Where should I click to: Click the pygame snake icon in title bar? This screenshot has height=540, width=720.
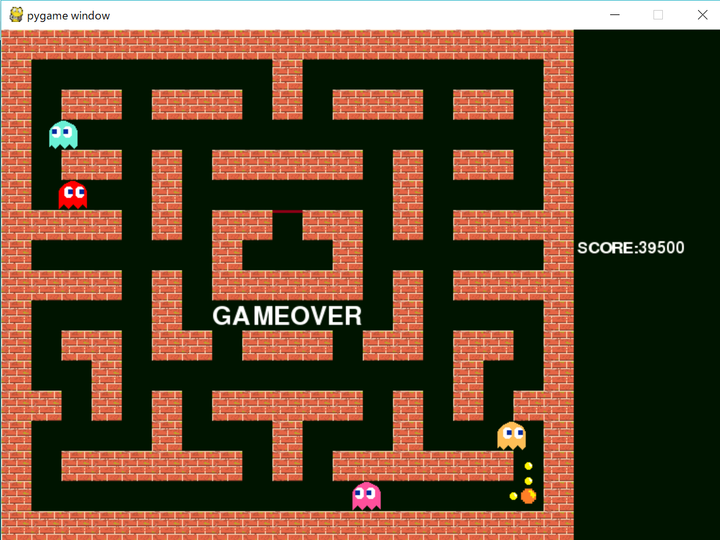tap(16, 15)
